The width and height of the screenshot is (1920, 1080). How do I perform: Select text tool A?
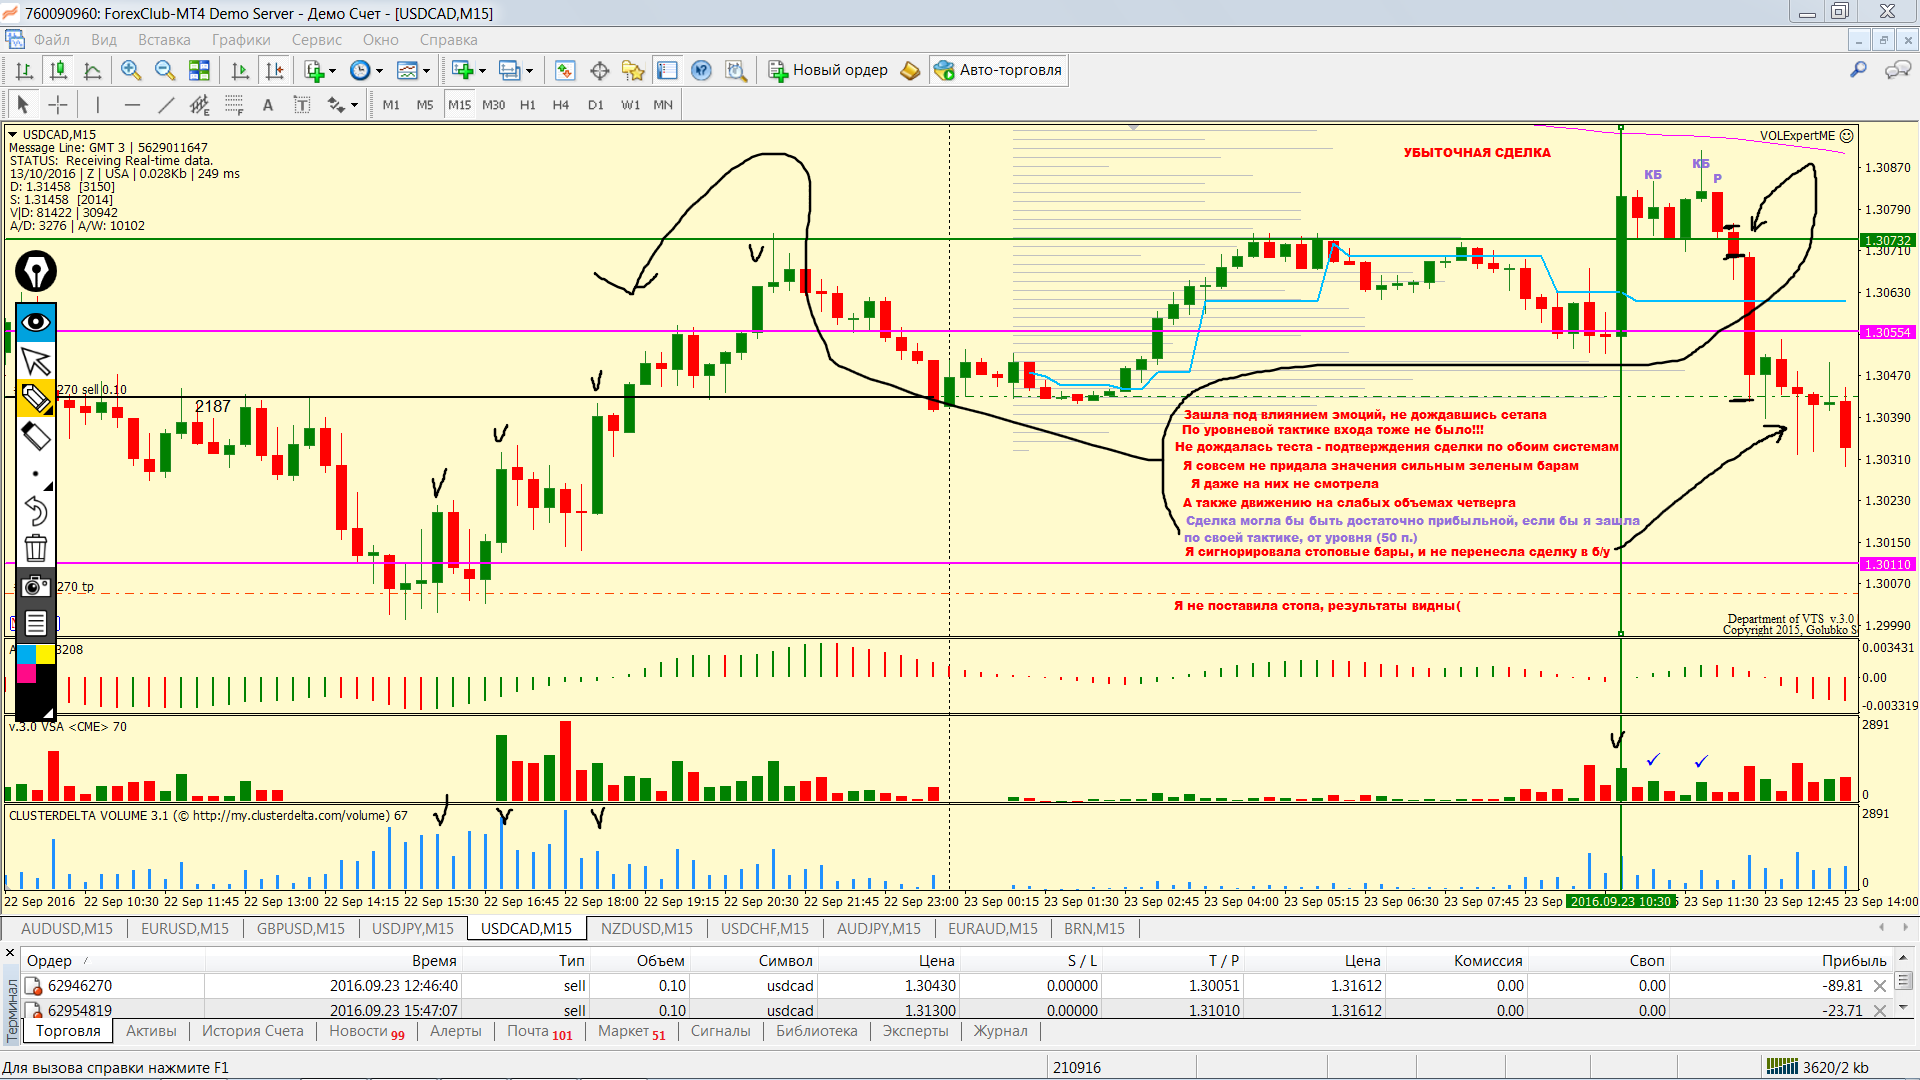tap(268, 105)
